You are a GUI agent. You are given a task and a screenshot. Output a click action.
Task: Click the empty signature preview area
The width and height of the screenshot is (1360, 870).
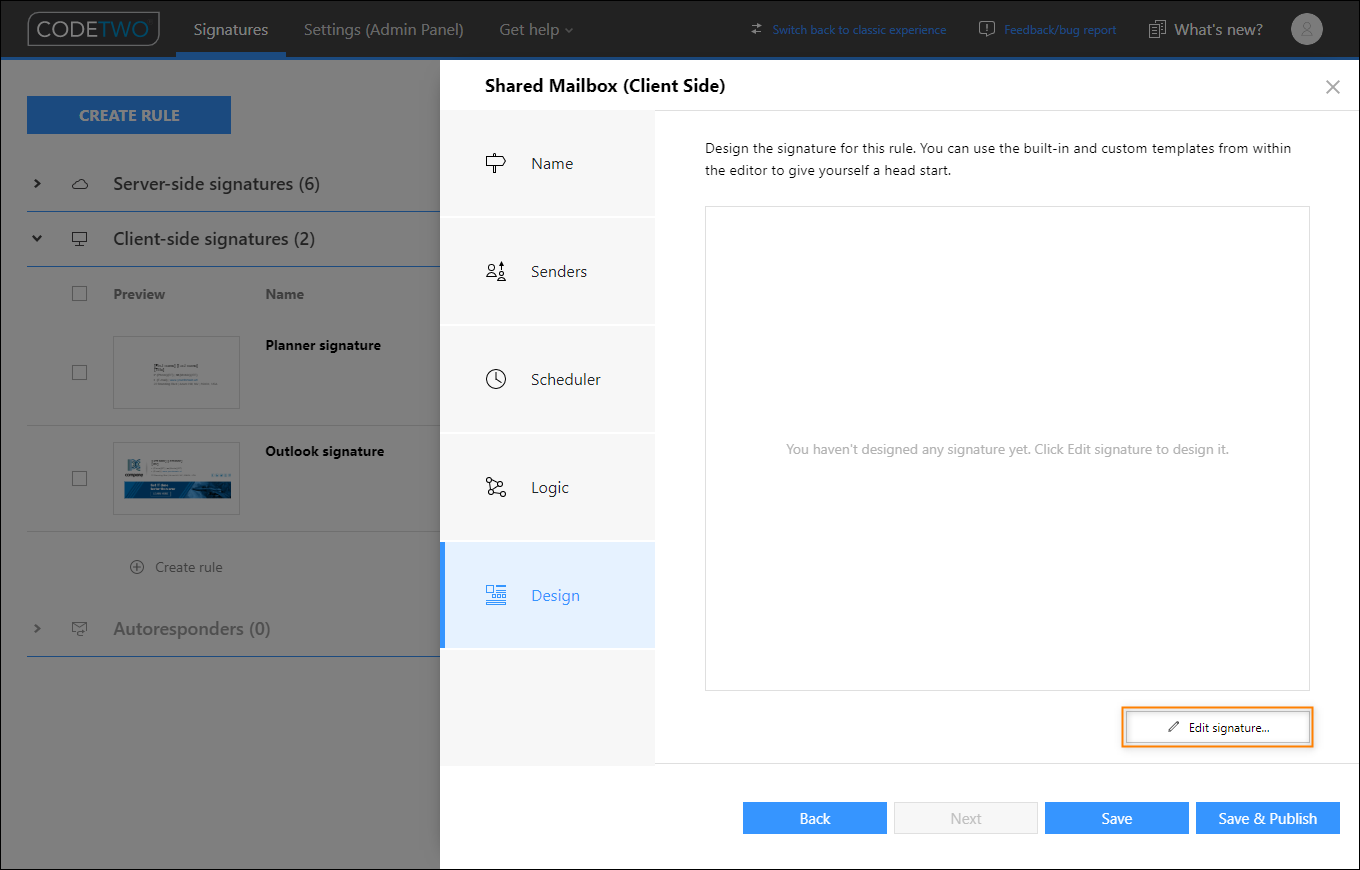(1007, 448)
